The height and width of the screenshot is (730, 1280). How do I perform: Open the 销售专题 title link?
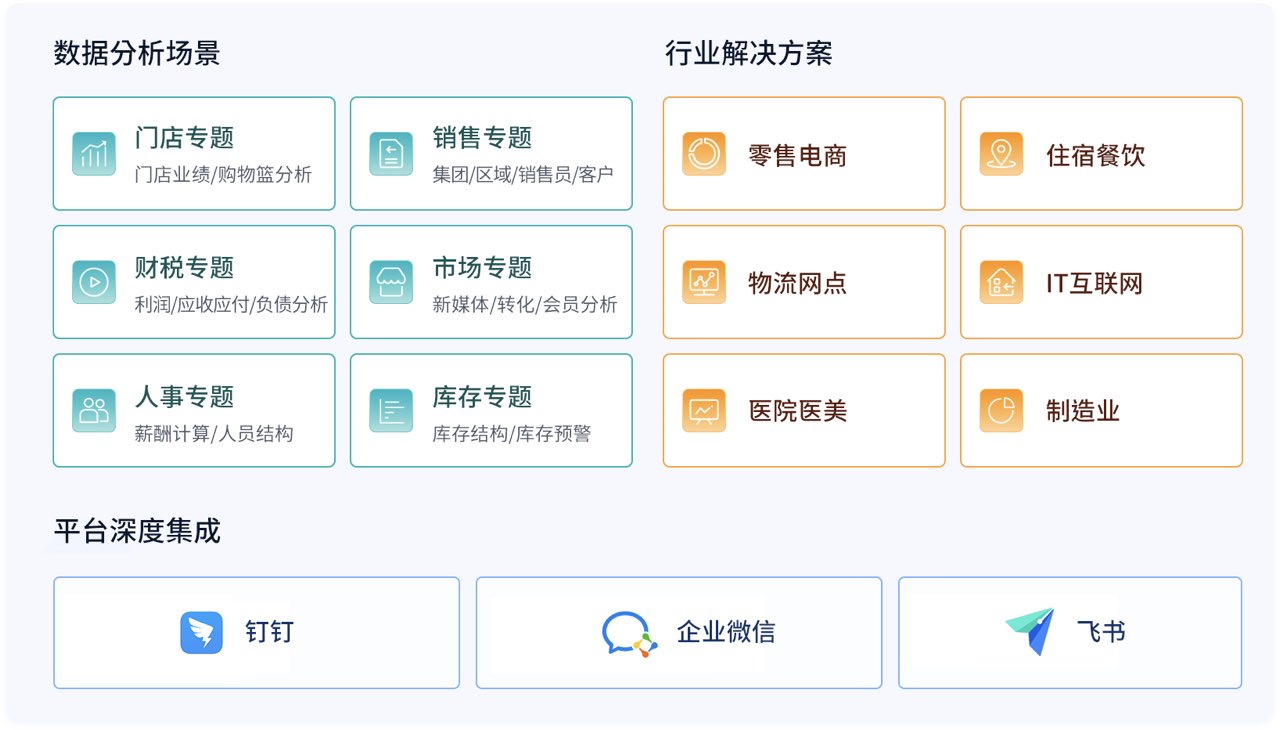click(x=482, y=138)
